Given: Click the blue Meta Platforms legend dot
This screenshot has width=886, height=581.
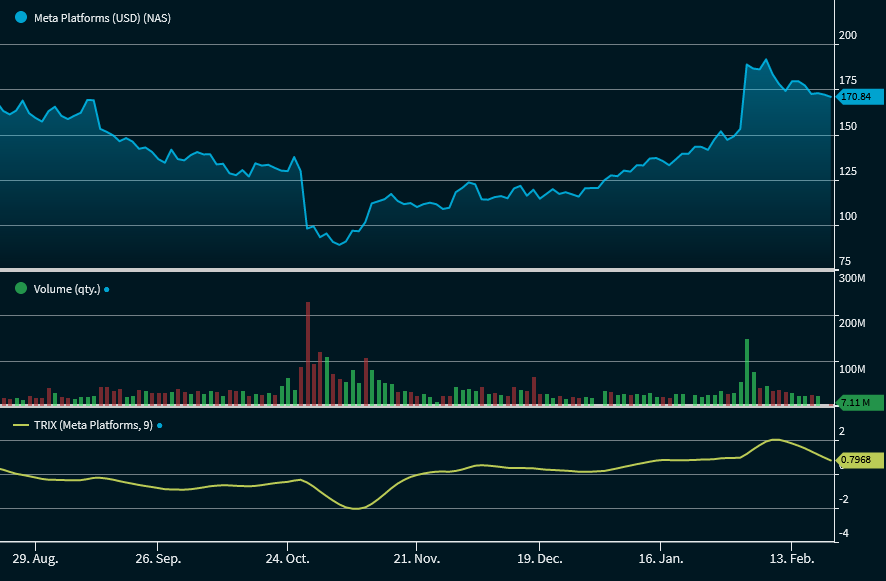Looking at the screenshot, I should pos(21,17).
